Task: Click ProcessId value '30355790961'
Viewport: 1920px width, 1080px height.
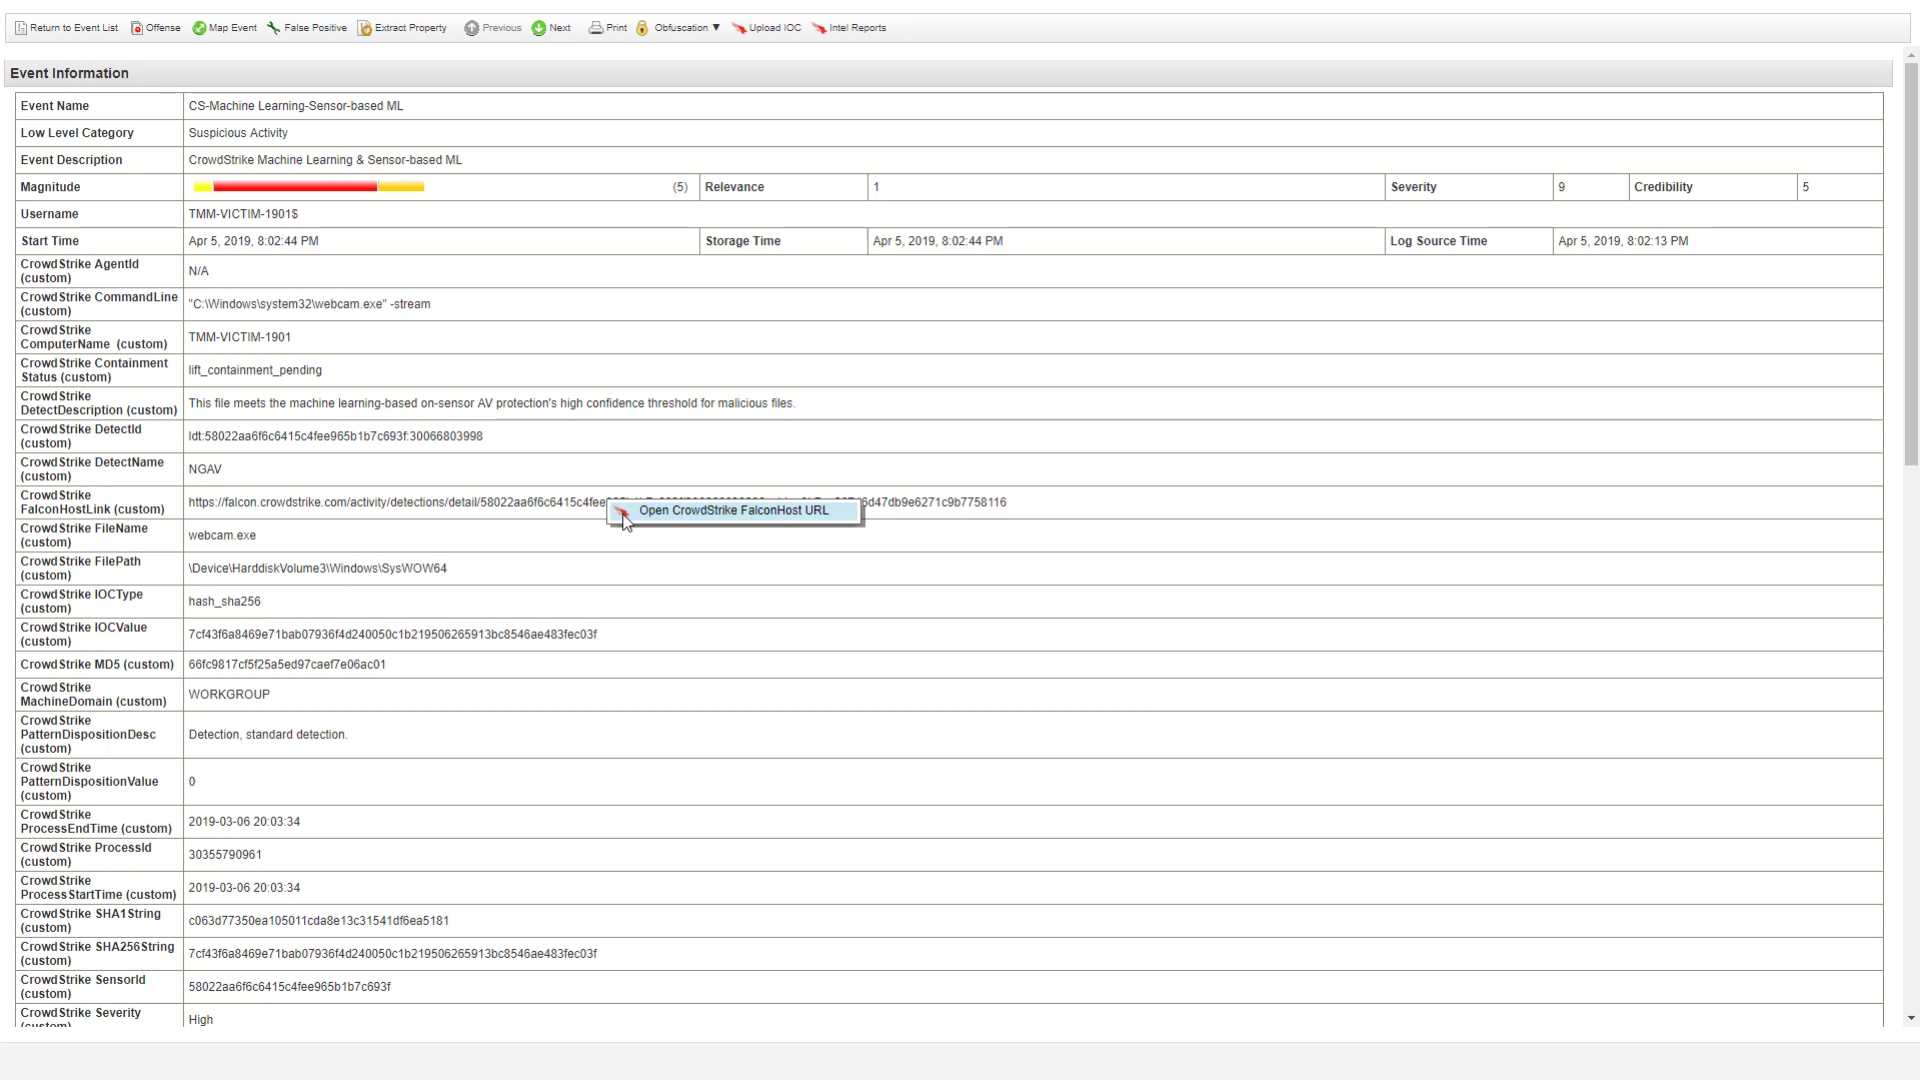Action: tap(225, 855)
